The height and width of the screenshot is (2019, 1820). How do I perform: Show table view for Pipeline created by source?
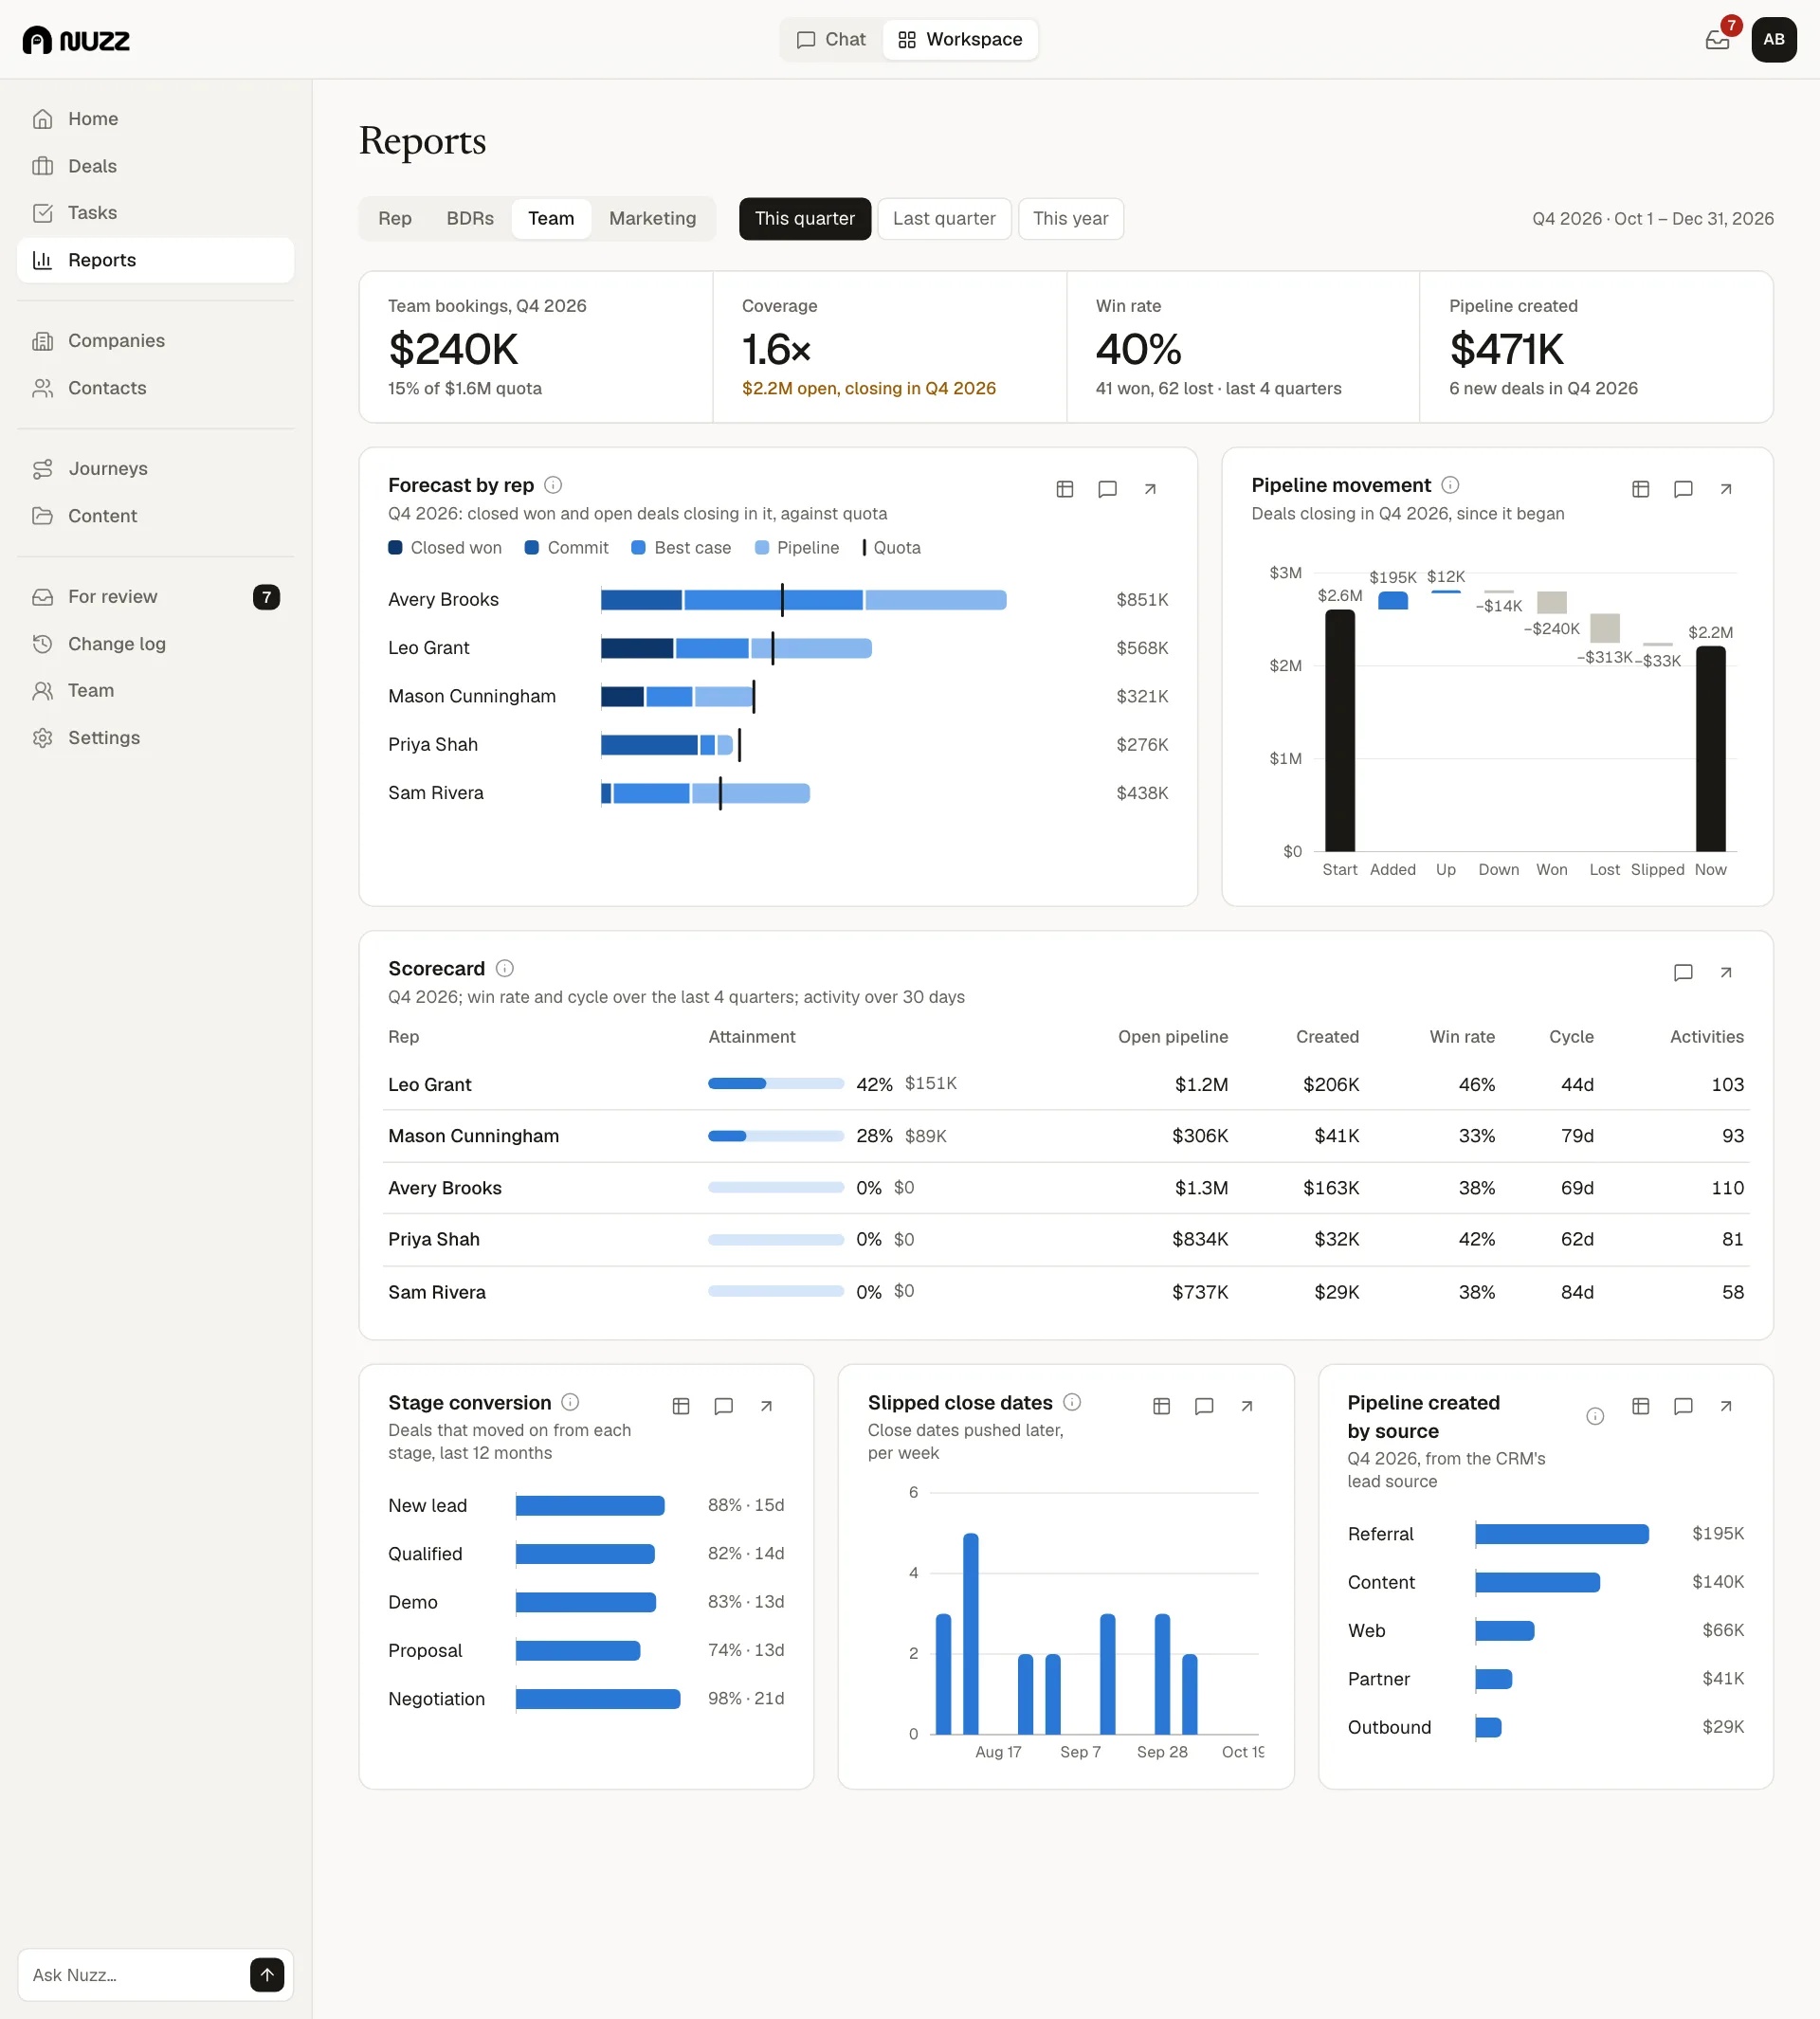1640,1406
